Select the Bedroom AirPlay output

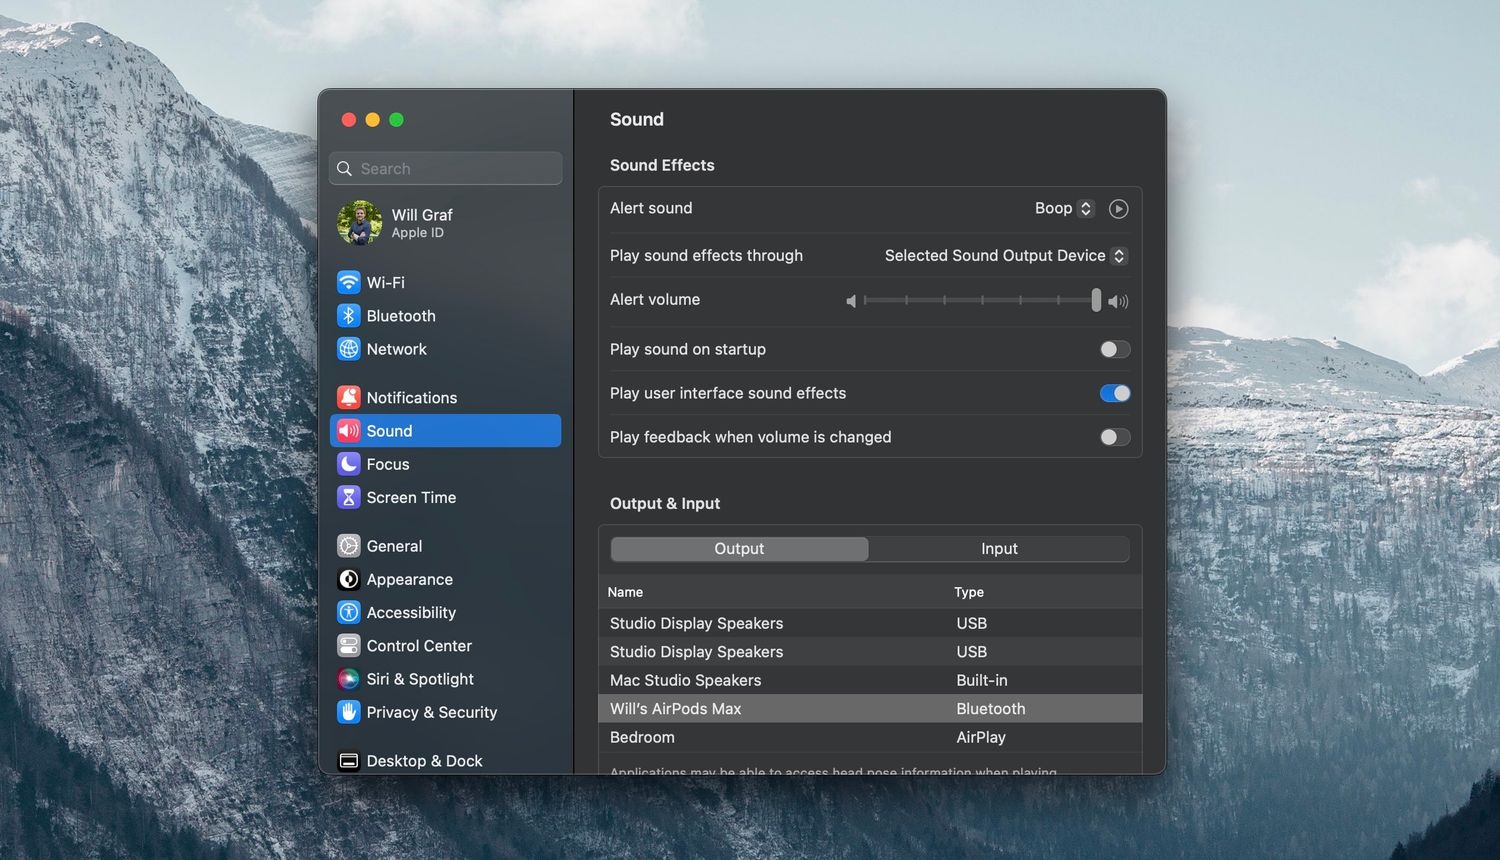(x=870, y=737)
